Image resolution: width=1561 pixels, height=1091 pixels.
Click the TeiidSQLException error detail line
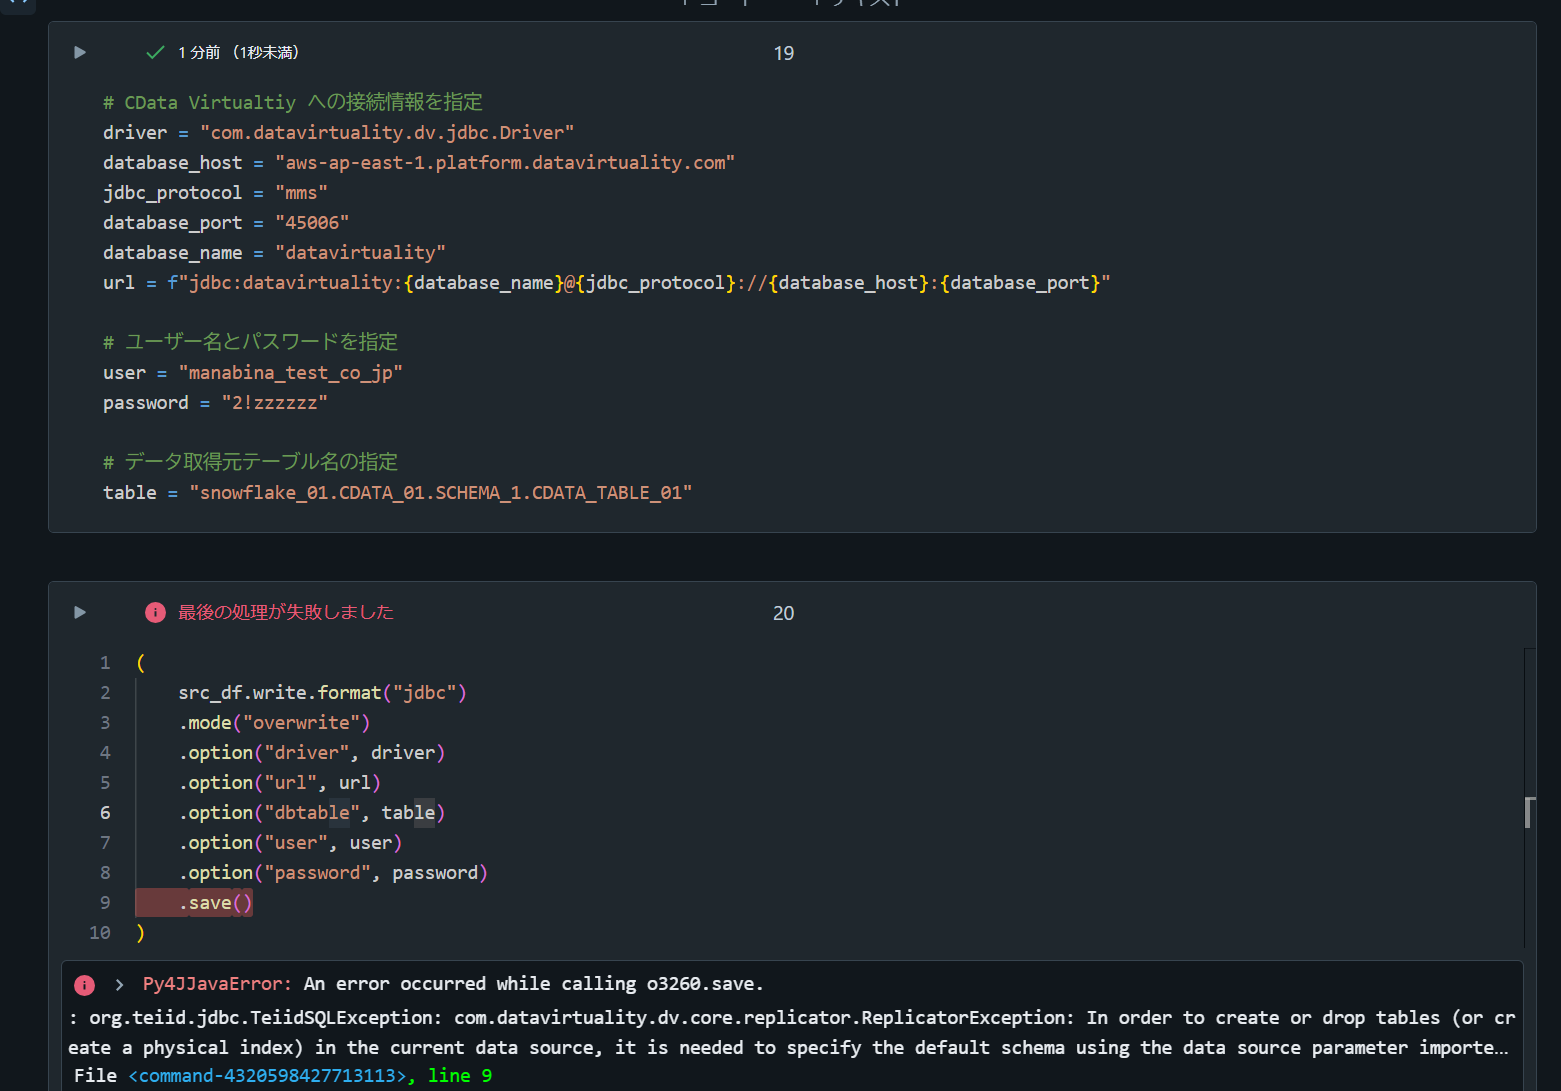point(792,1032)
